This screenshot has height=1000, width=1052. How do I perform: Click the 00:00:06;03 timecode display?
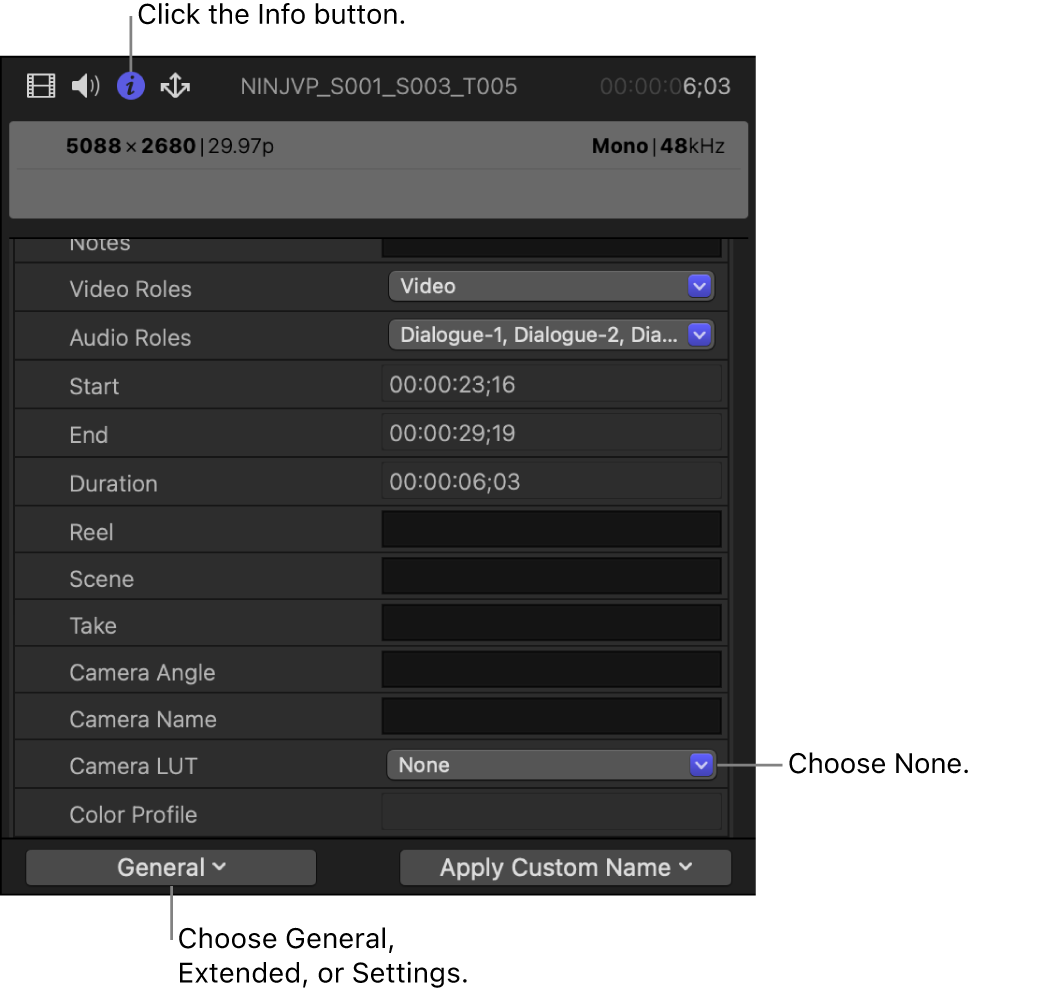click(x=665, y=86)
